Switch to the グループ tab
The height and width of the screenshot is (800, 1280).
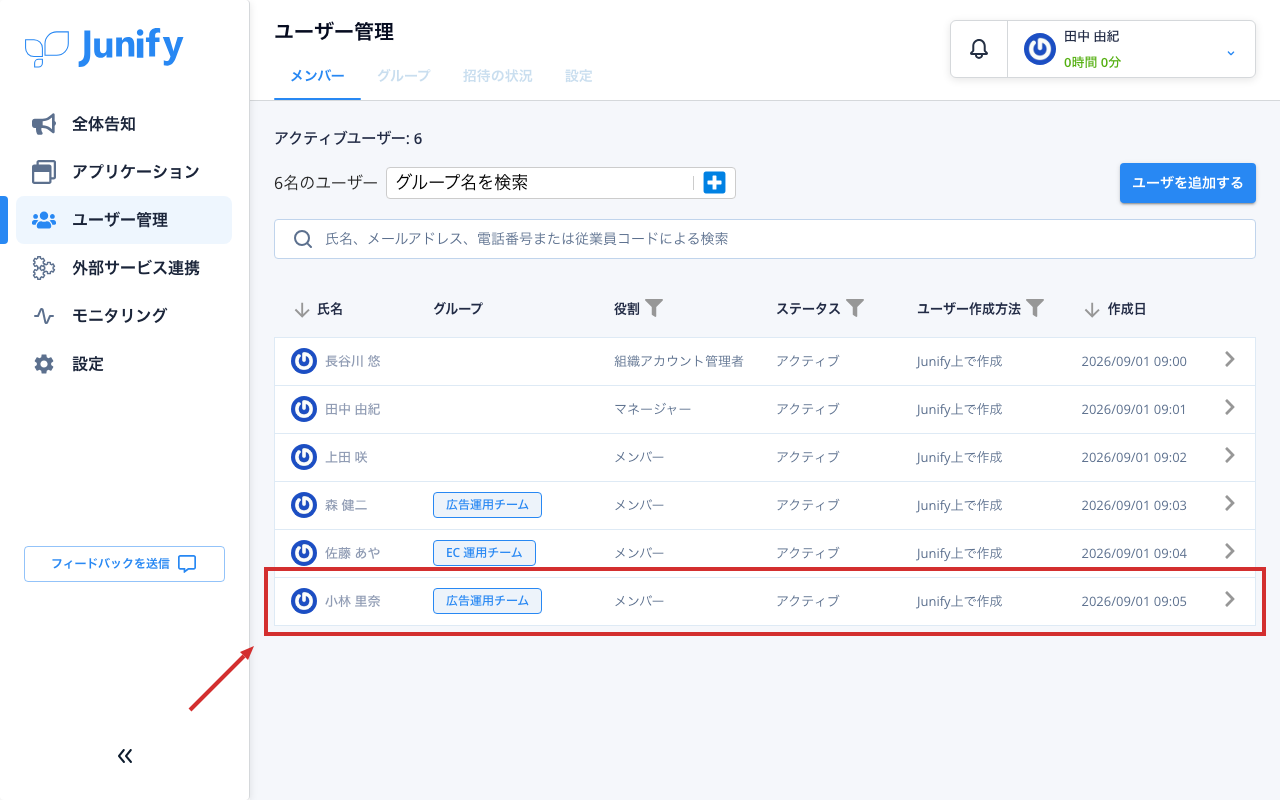[x=403, y=76]
